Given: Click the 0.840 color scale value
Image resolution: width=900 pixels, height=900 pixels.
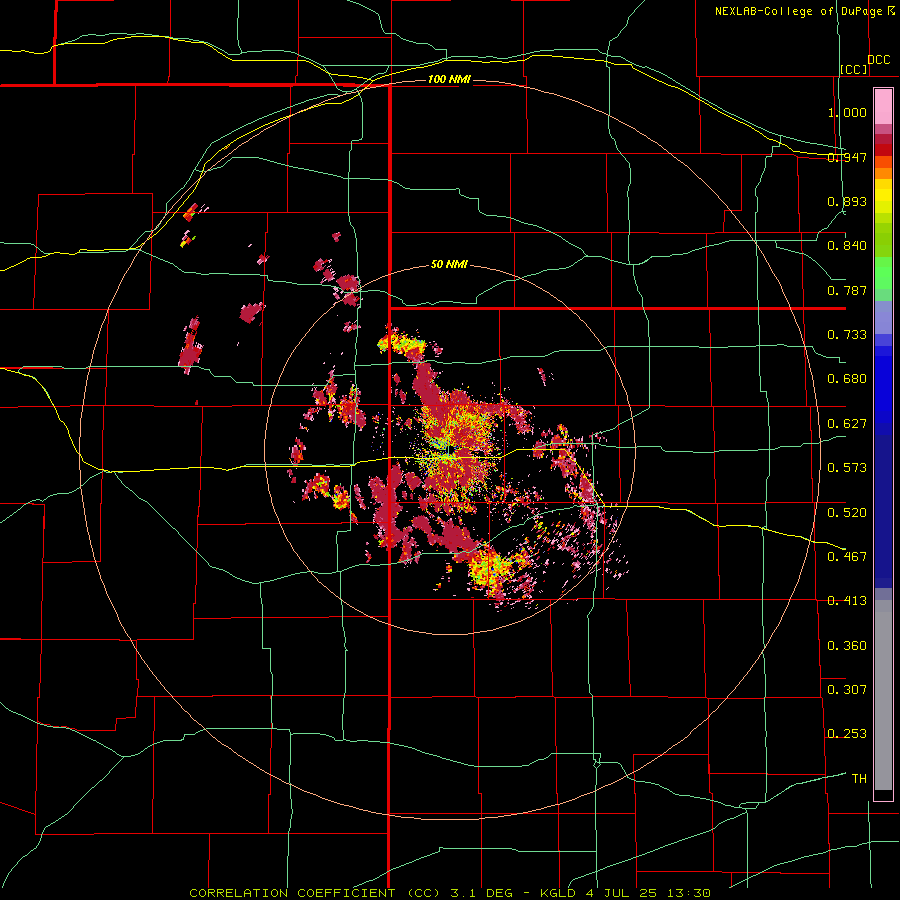Looking at the screenshot, I should tap(847, 246).
